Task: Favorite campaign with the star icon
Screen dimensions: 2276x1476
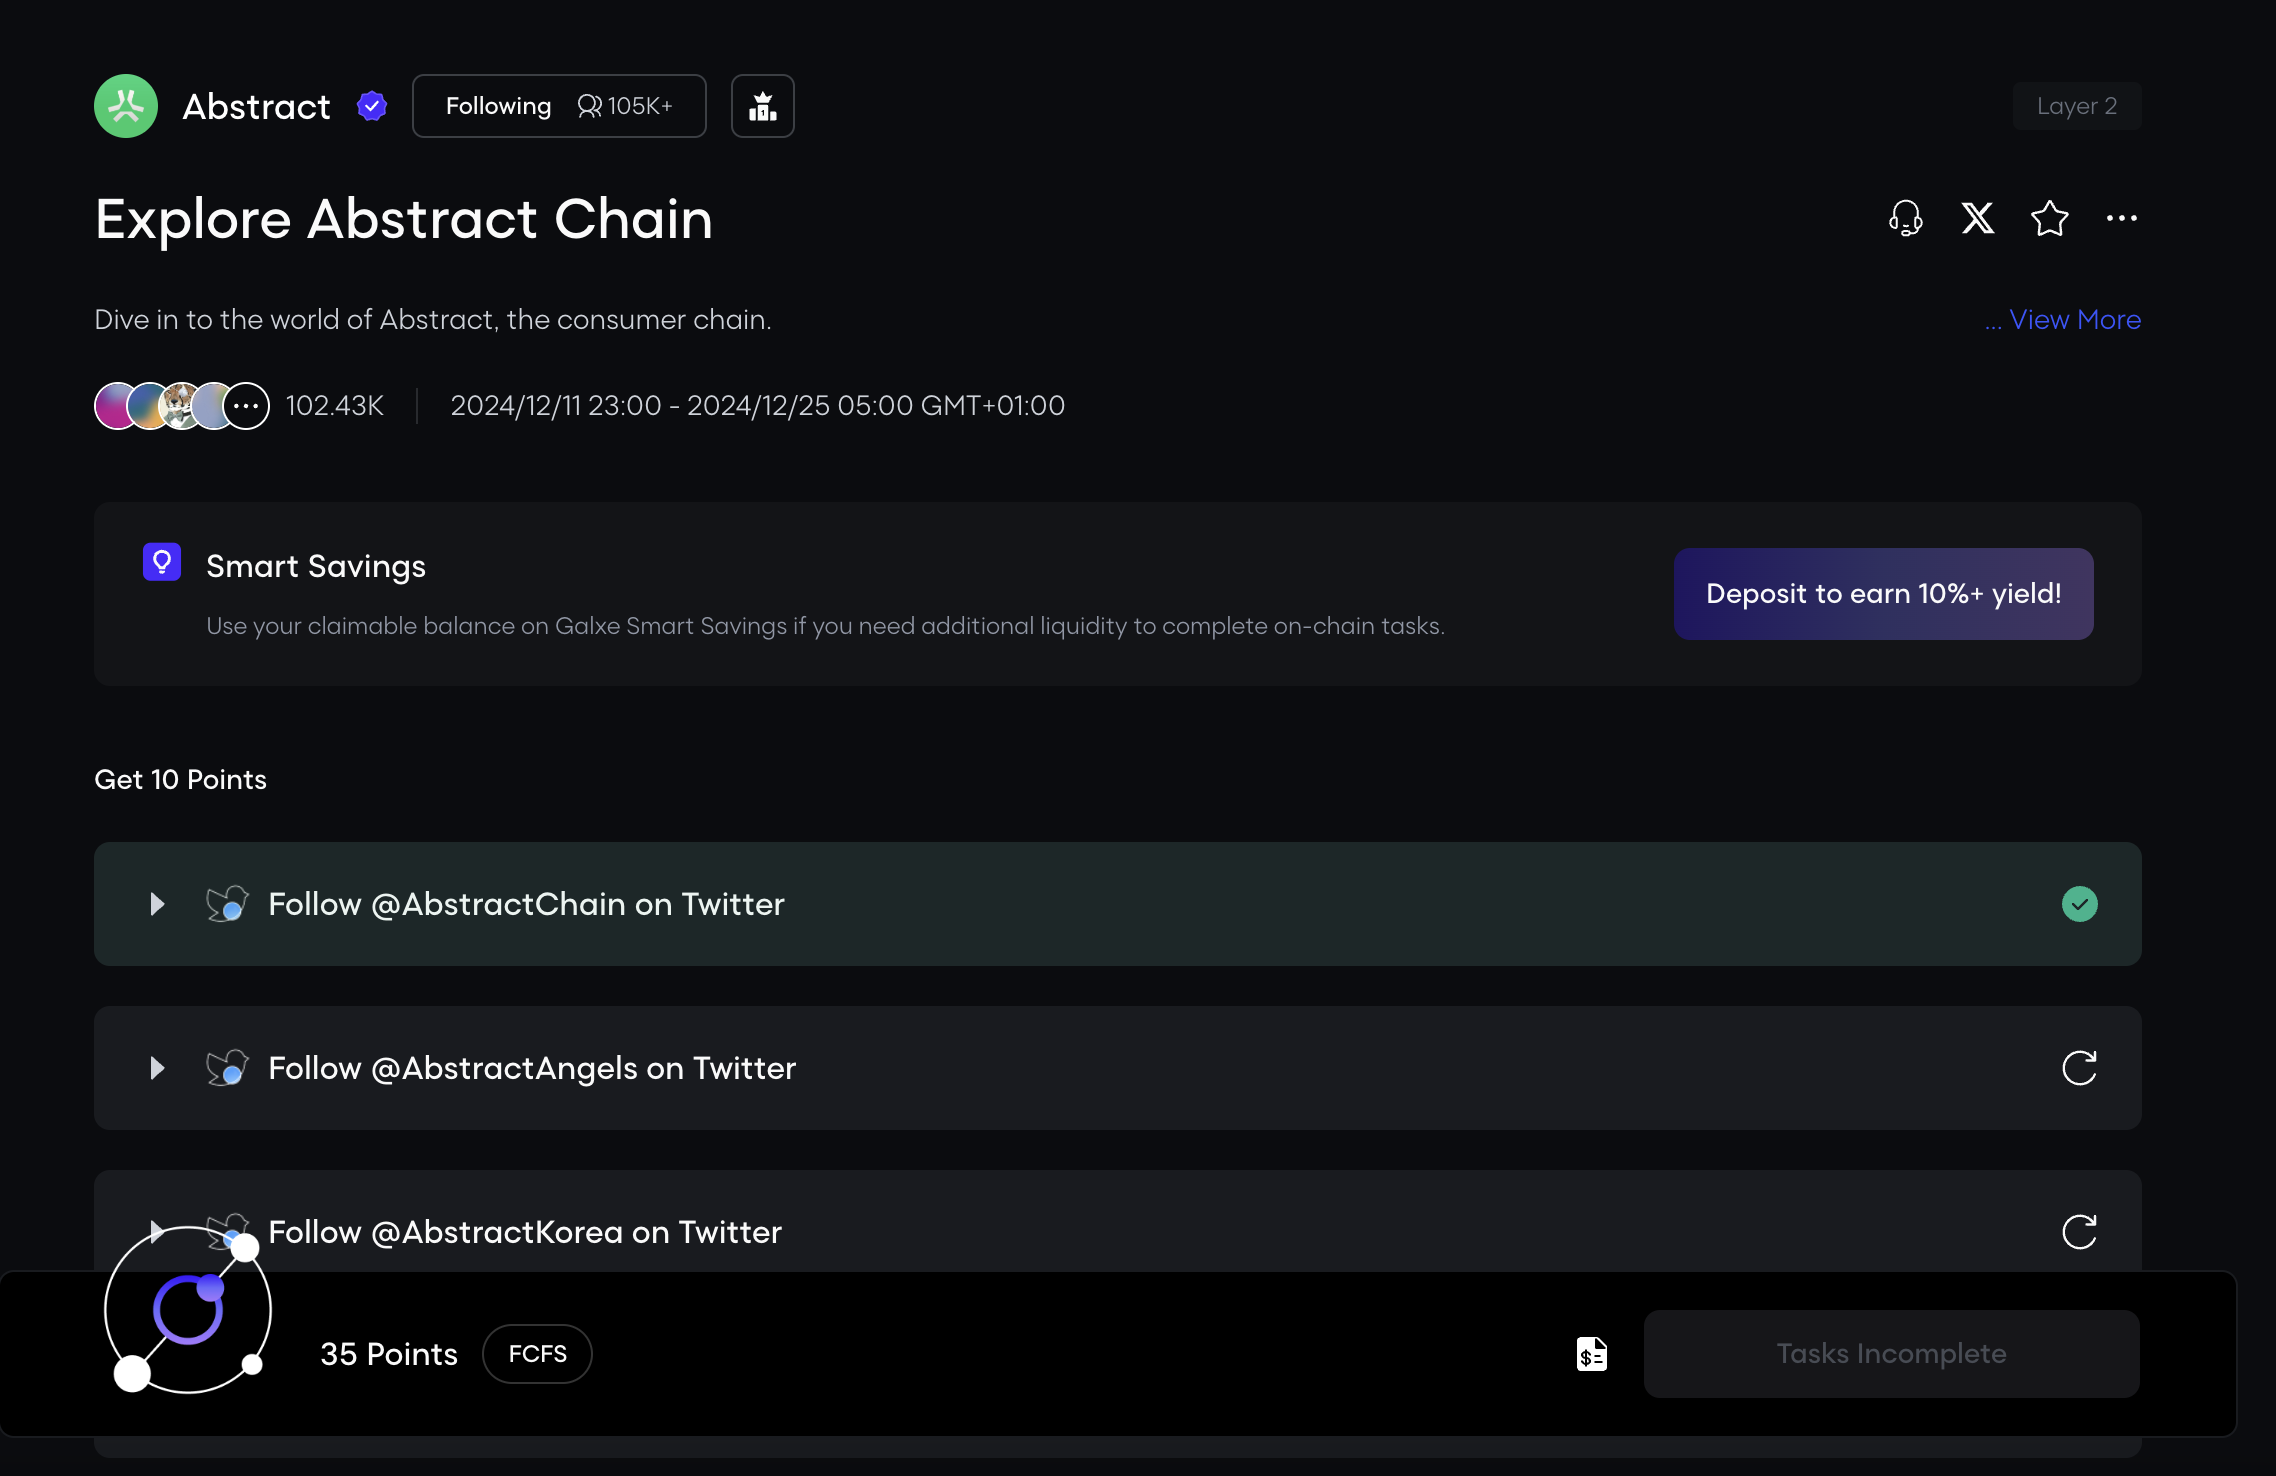Action: click(x=2049, y=218)
